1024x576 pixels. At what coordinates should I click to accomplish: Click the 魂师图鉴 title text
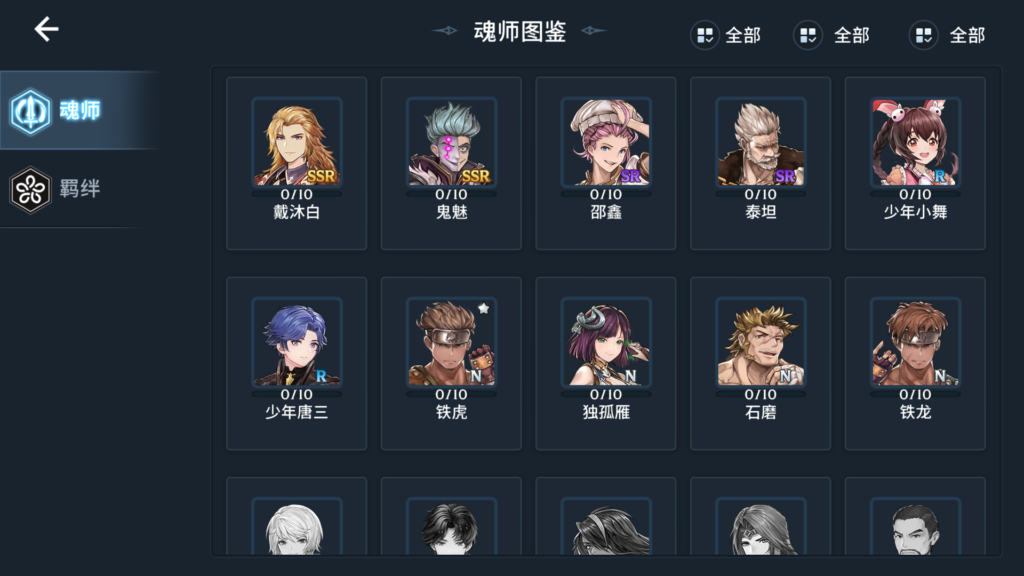520,31
